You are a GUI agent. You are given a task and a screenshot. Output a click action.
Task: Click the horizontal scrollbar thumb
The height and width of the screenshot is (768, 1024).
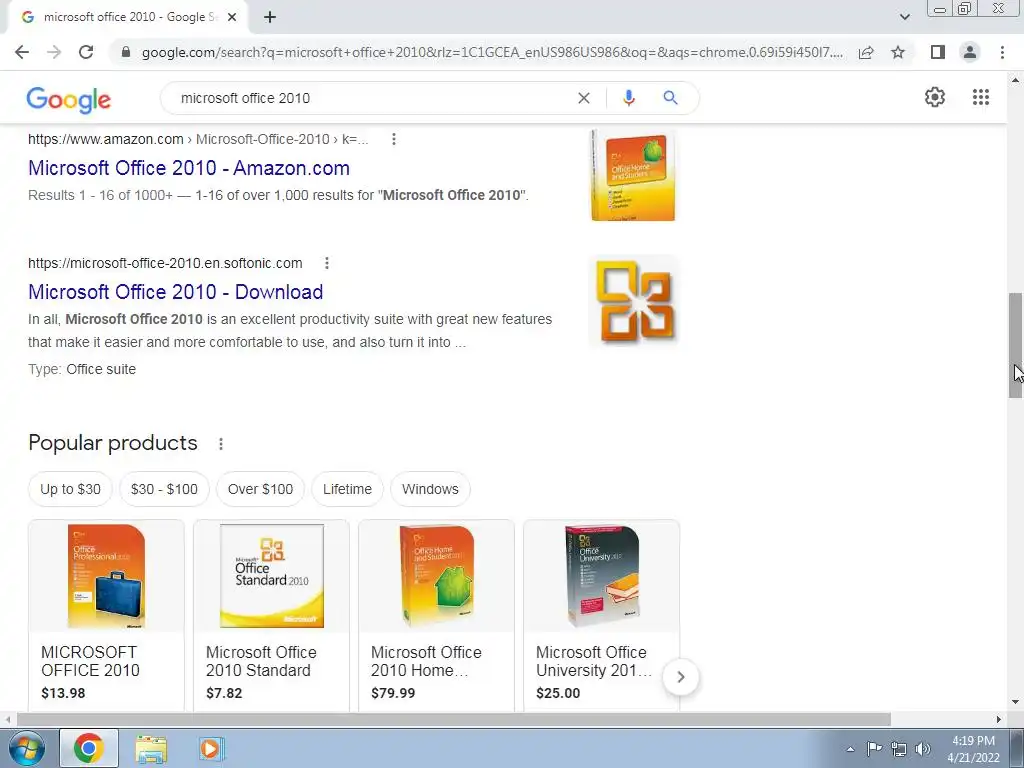pyautogui.click(x=453, y=719)
